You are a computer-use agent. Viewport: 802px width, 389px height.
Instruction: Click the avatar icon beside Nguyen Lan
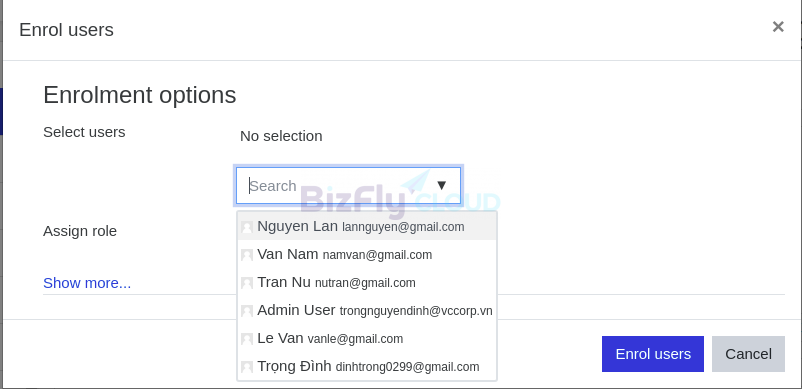point(247,227)
